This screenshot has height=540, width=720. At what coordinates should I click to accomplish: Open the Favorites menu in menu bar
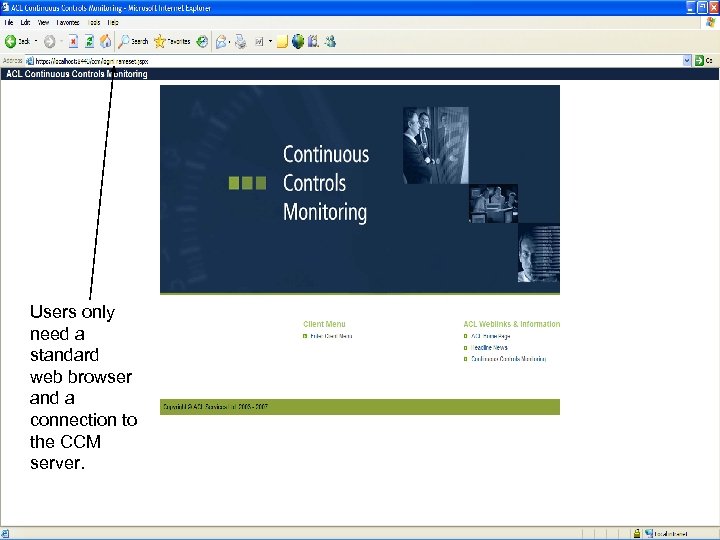(68, 22)
